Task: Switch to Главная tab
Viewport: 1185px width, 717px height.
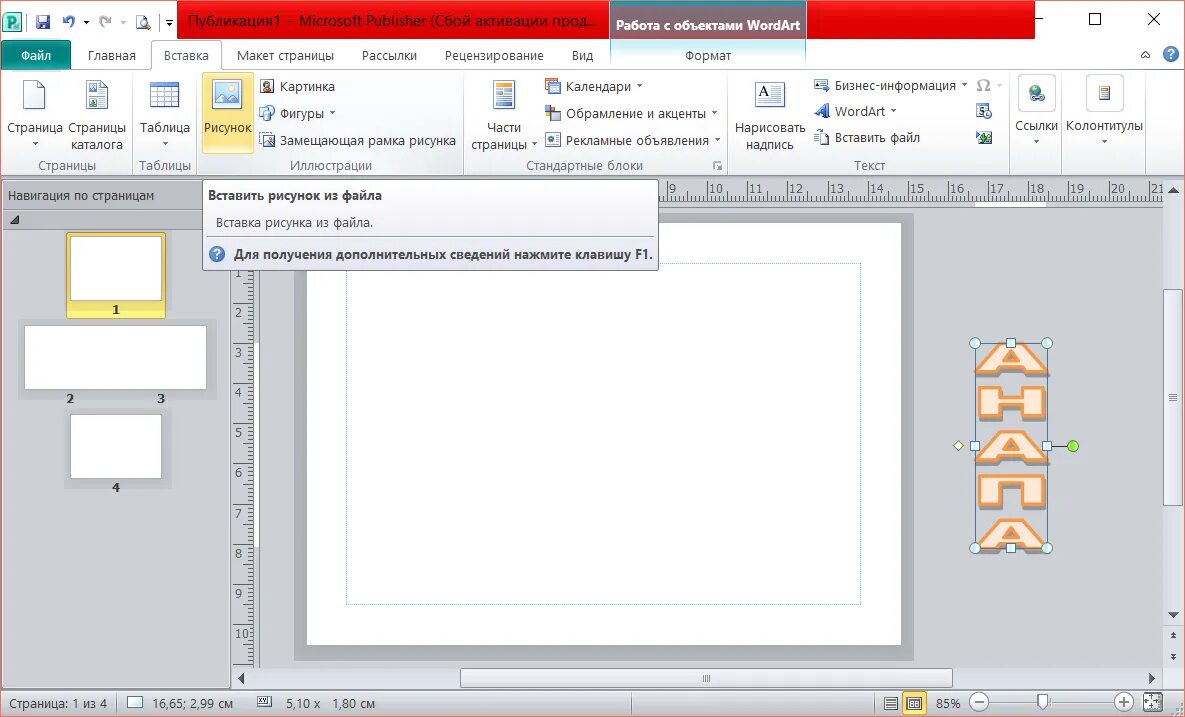Action: pyautogui.click(x=112, y=55)
